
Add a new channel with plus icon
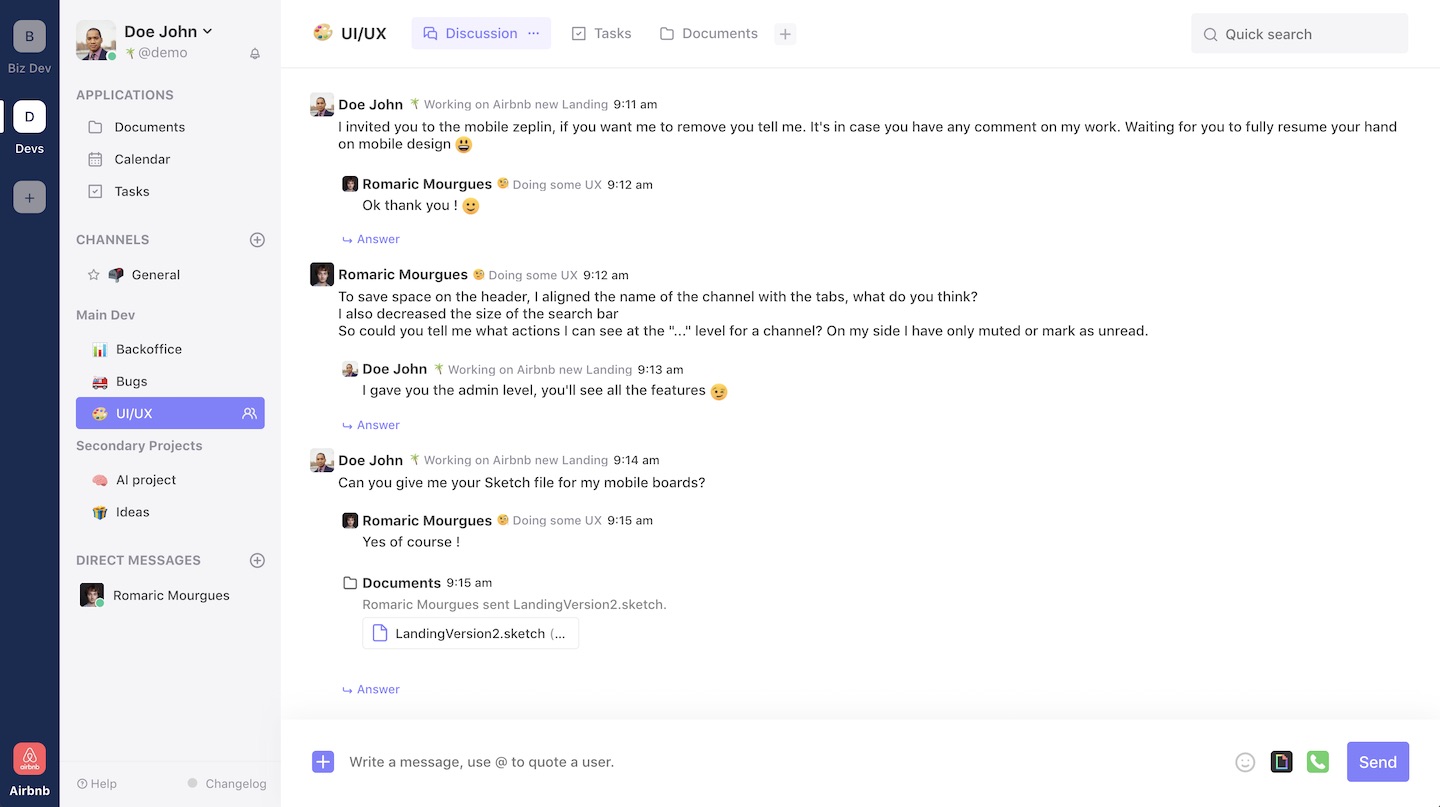click(257, 240)
